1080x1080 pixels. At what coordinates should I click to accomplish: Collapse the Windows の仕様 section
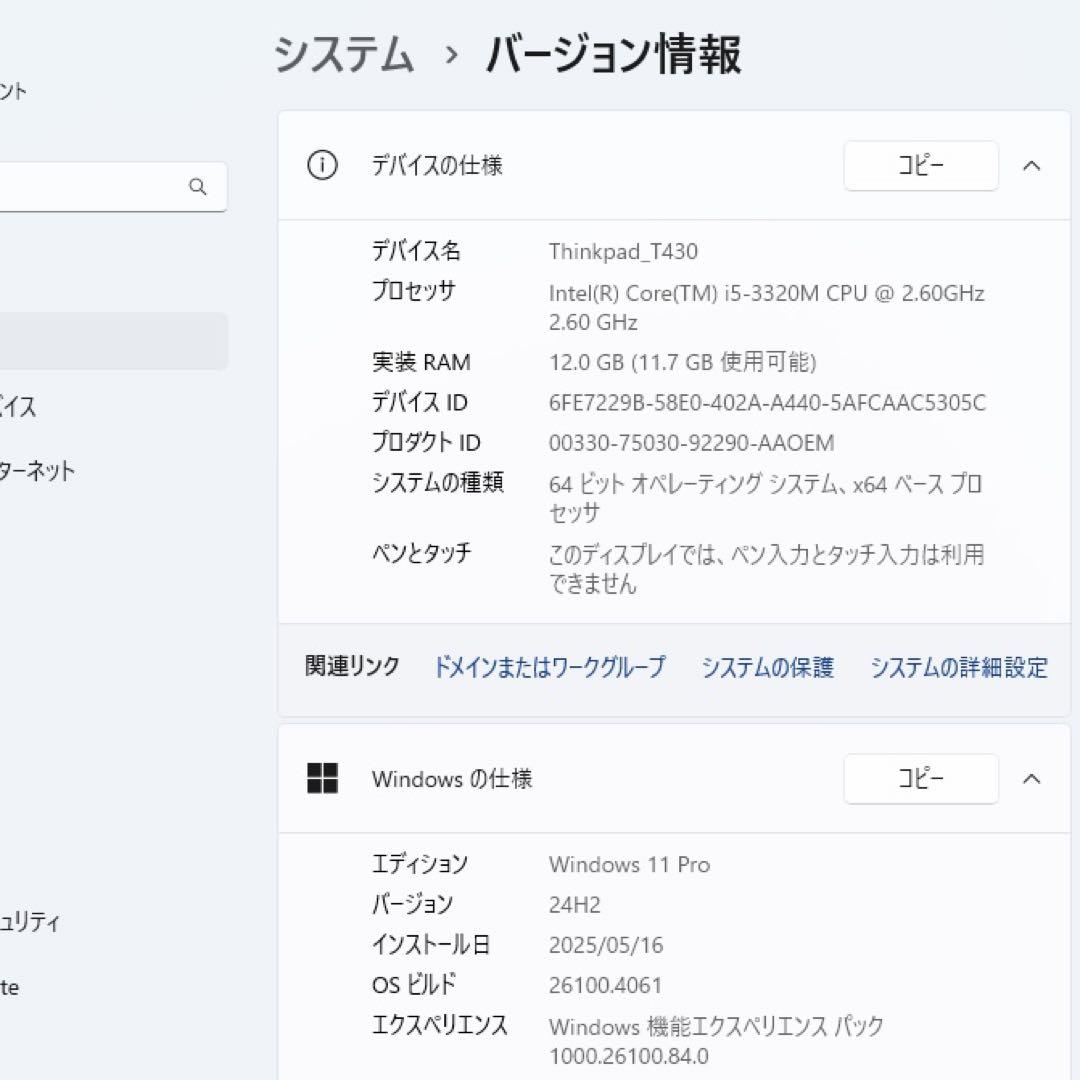tap(1031, 779)
